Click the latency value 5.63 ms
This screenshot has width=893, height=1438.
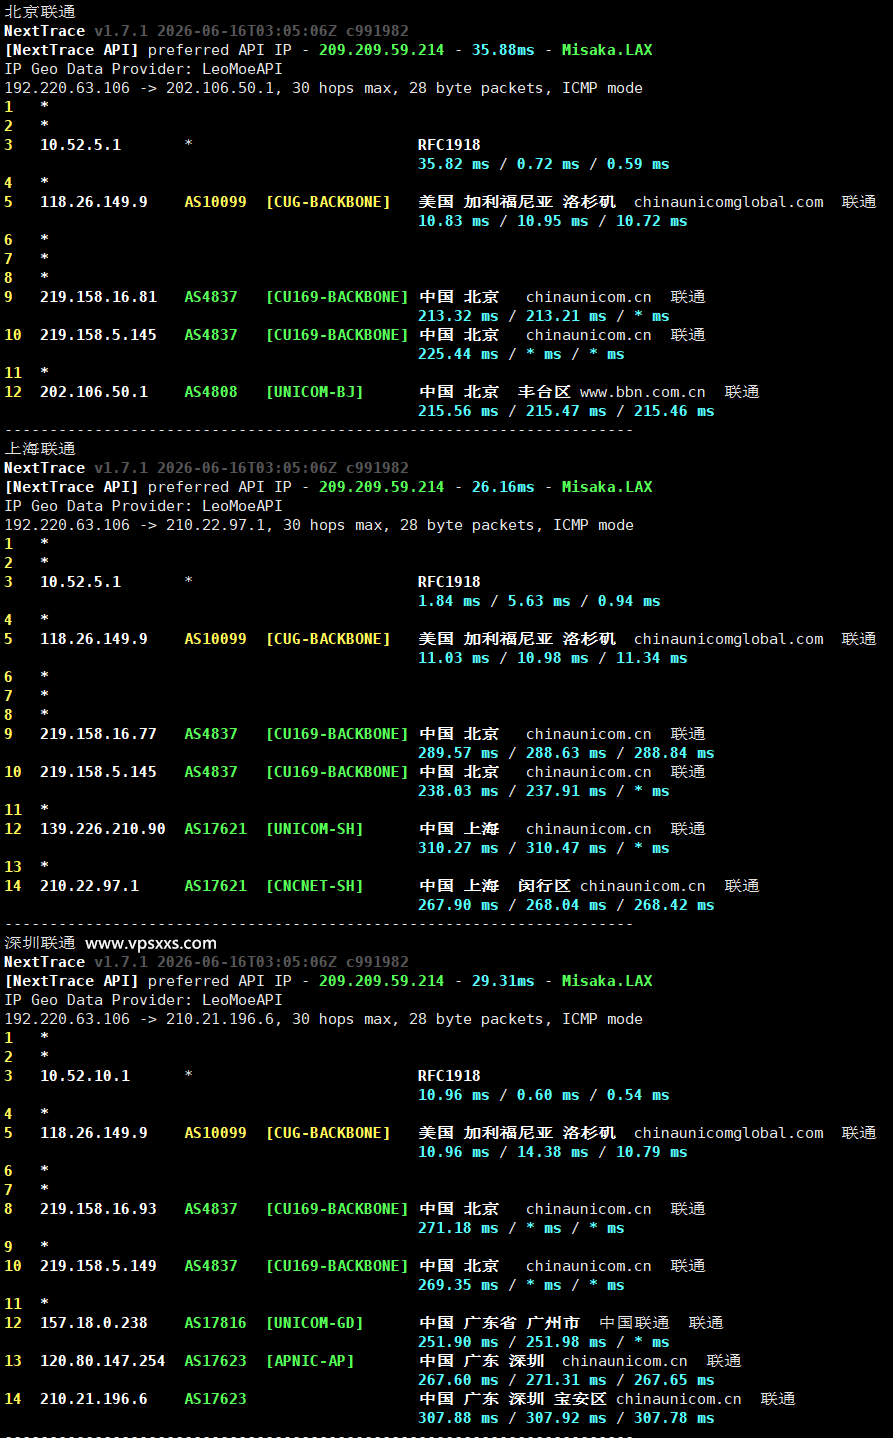539,601
